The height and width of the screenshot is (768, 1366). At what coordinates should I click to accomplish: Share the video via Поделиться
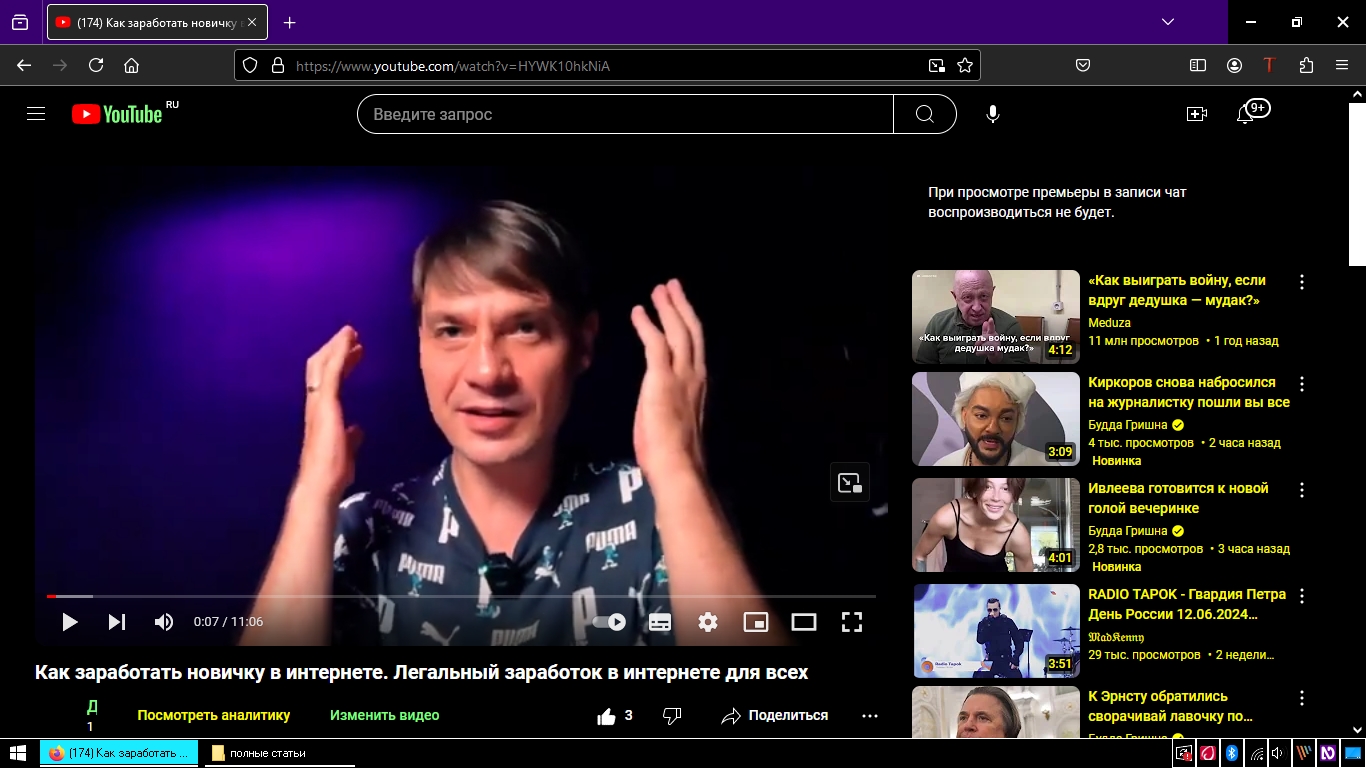[775, 716]
